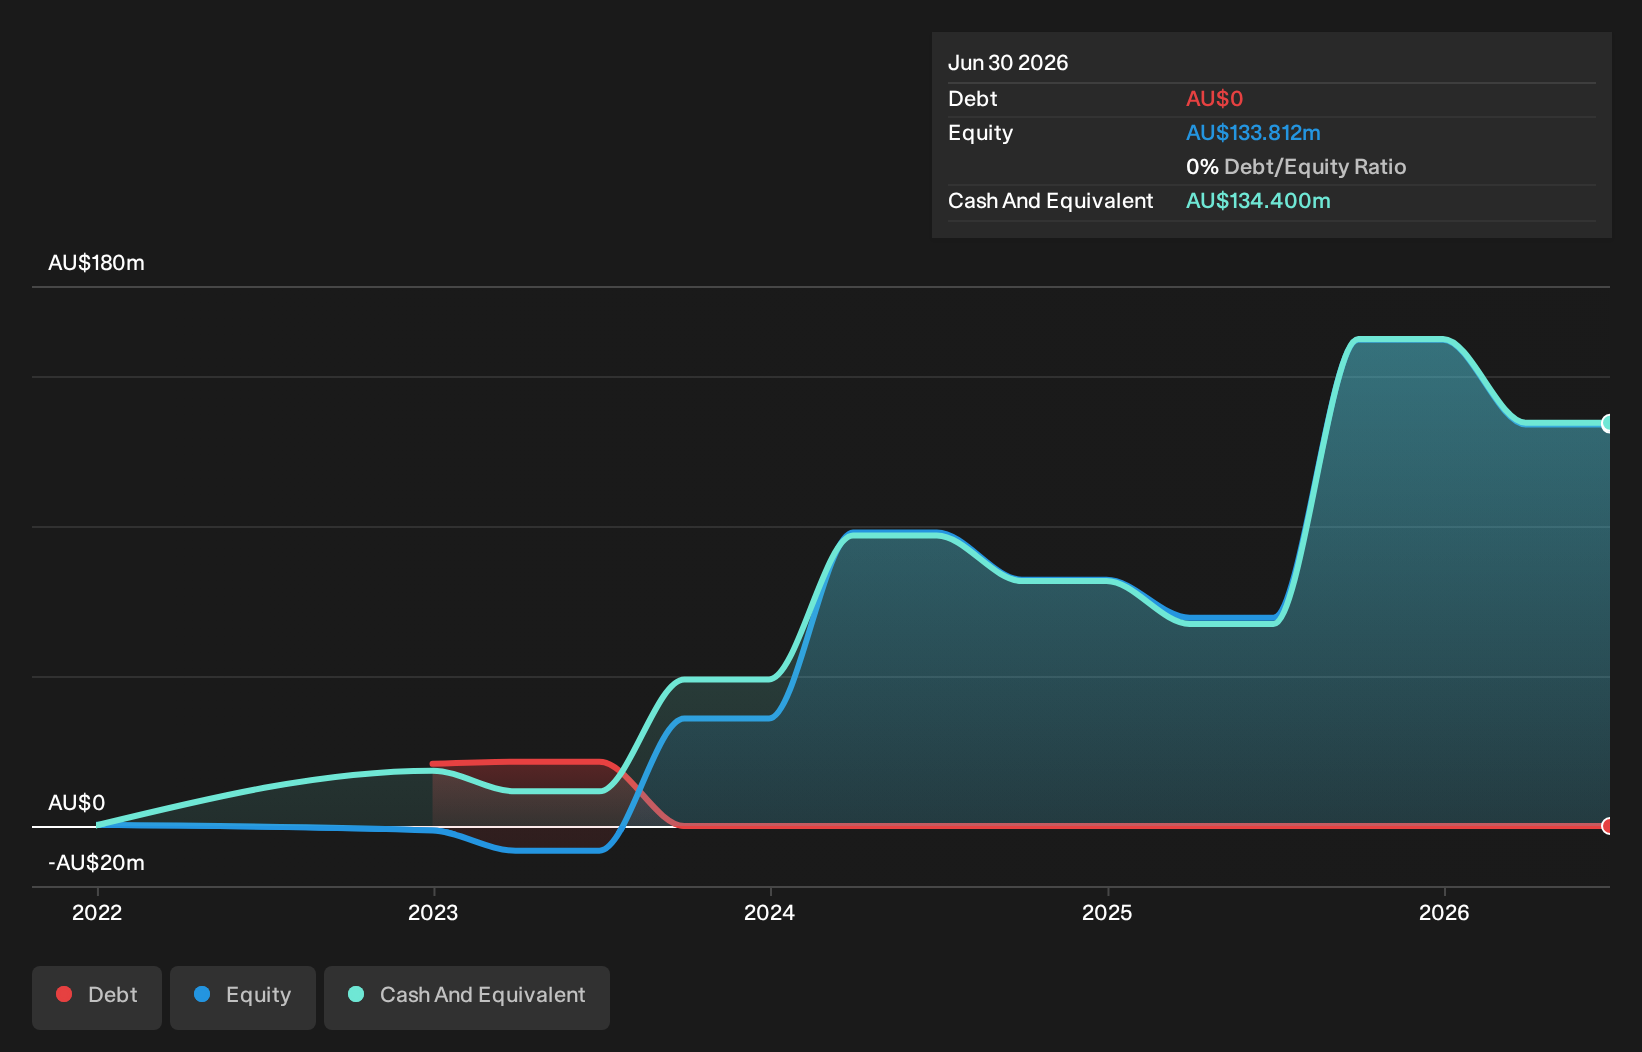Toggle the Debt series legend button
This screenshot has width=1642, height=1052.
click(x=97, y=997)
